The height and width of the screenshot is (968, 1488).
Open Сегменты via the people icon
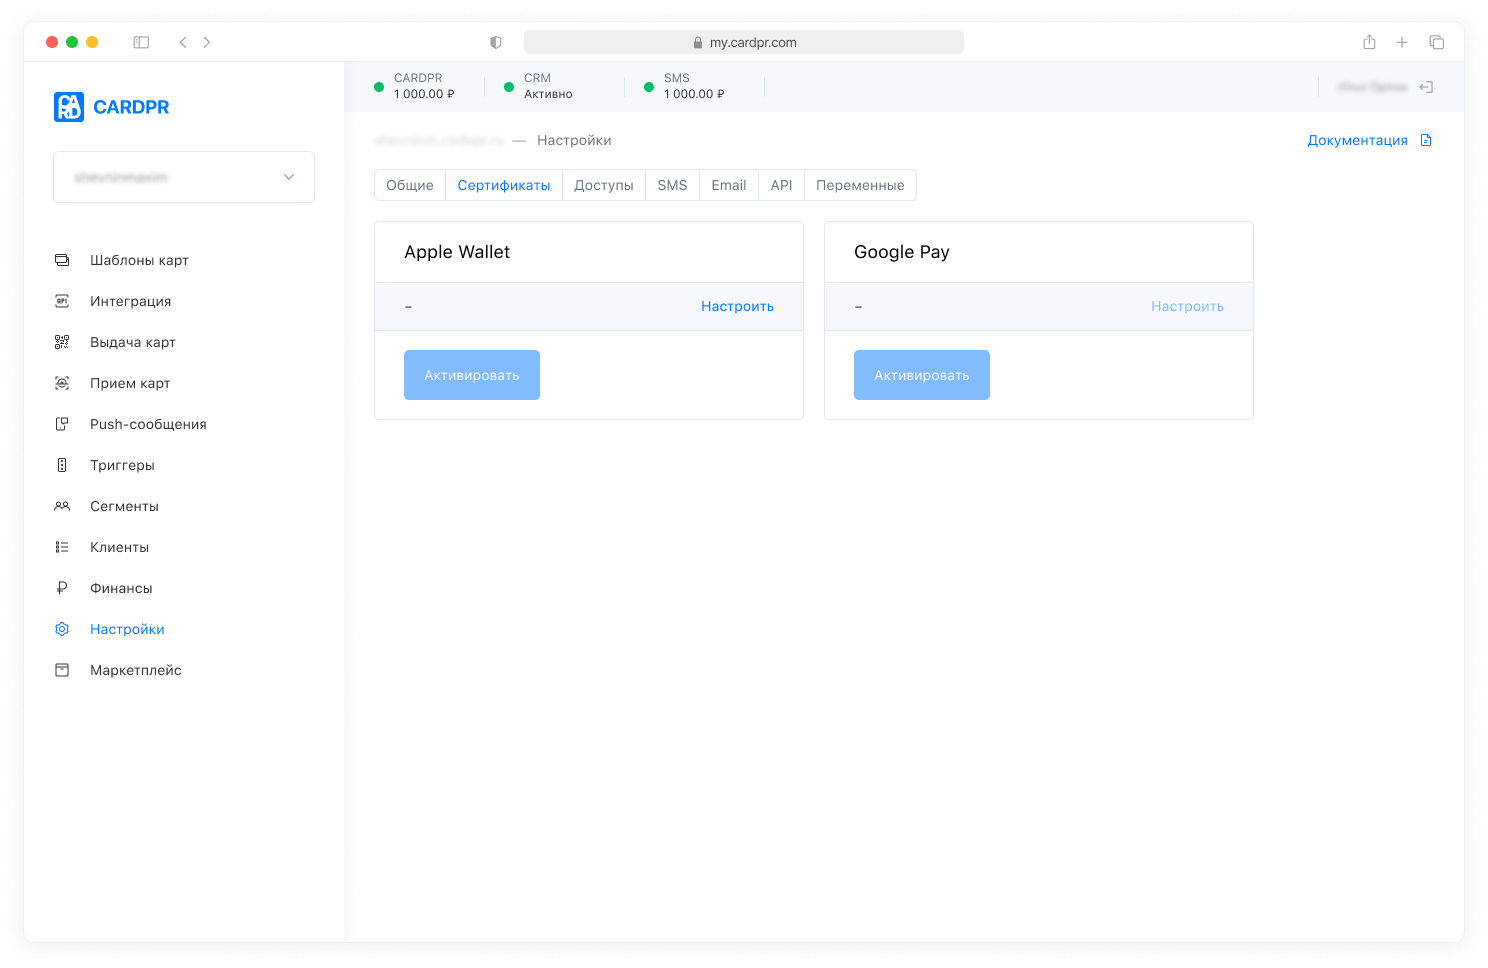click(x=62, y=506)
